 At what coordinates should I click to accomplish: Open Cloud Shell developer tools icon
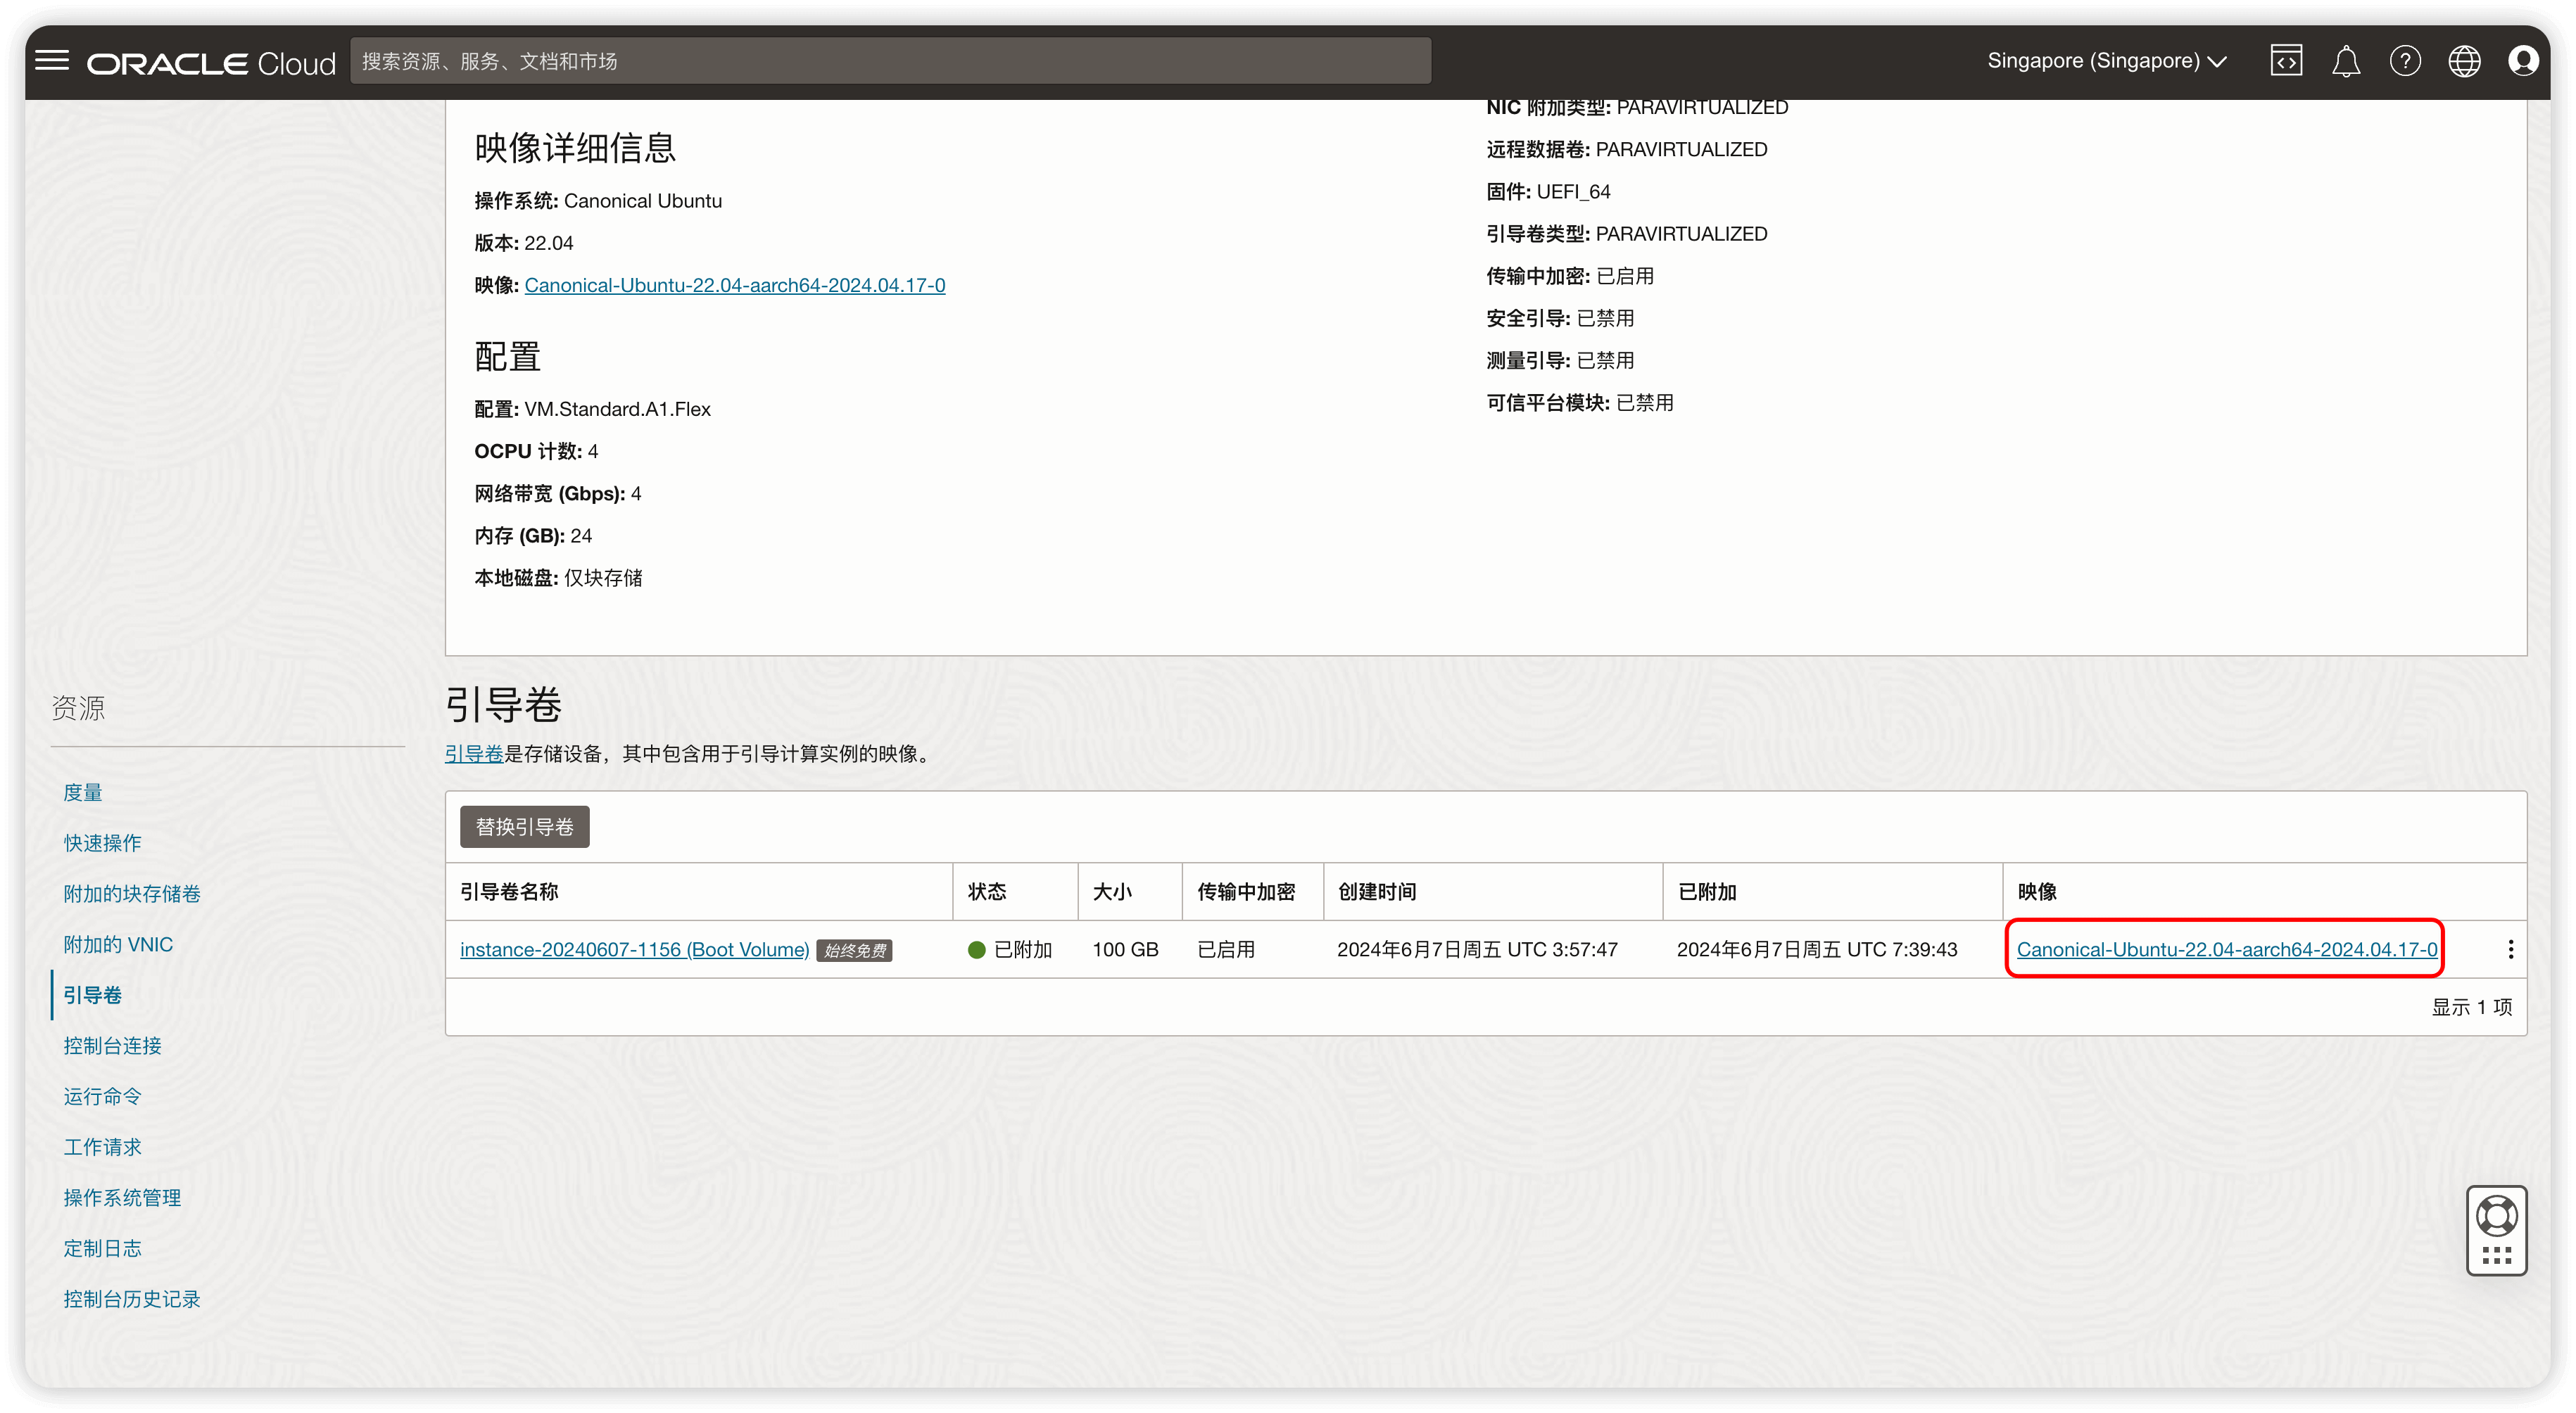pyautogui.click(x=2286, y=61)
